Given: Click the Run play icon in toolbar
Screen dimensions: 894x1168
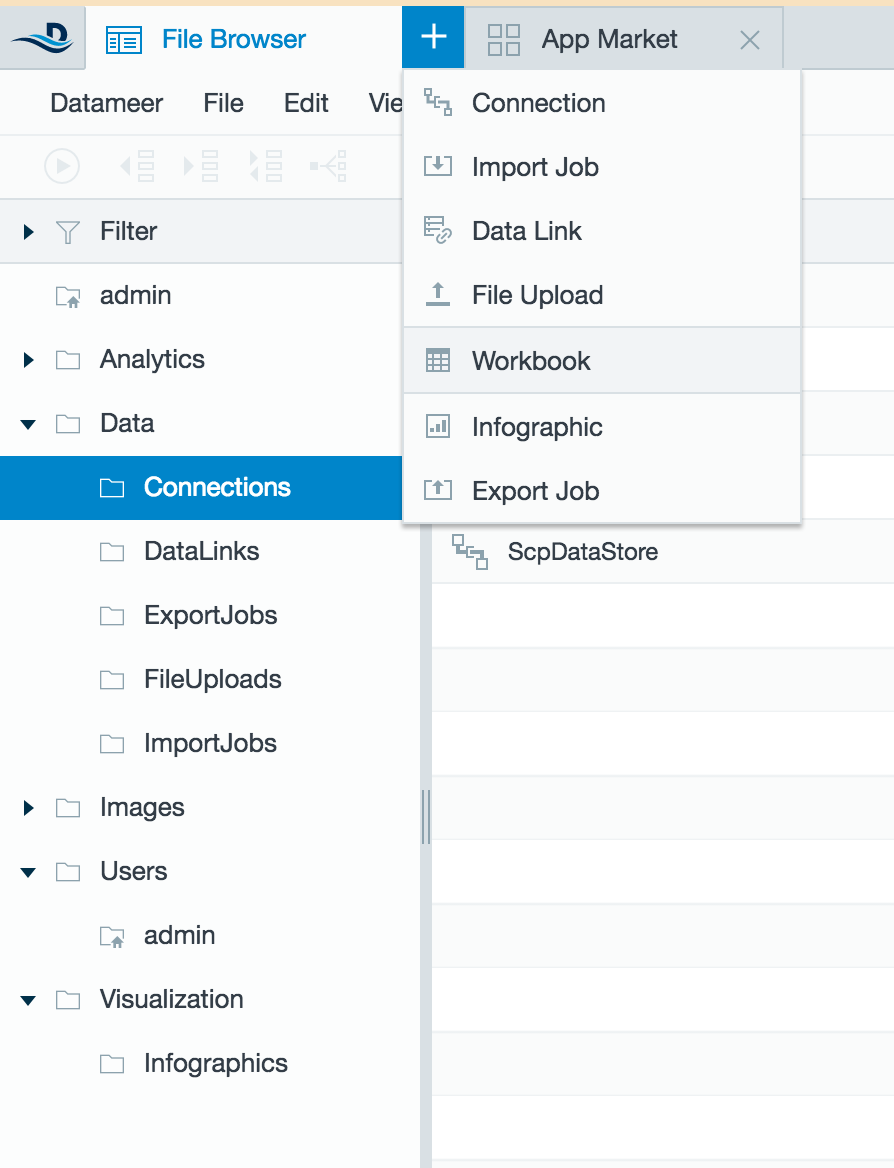Looking at the screenshot, I should coord(62,166).
